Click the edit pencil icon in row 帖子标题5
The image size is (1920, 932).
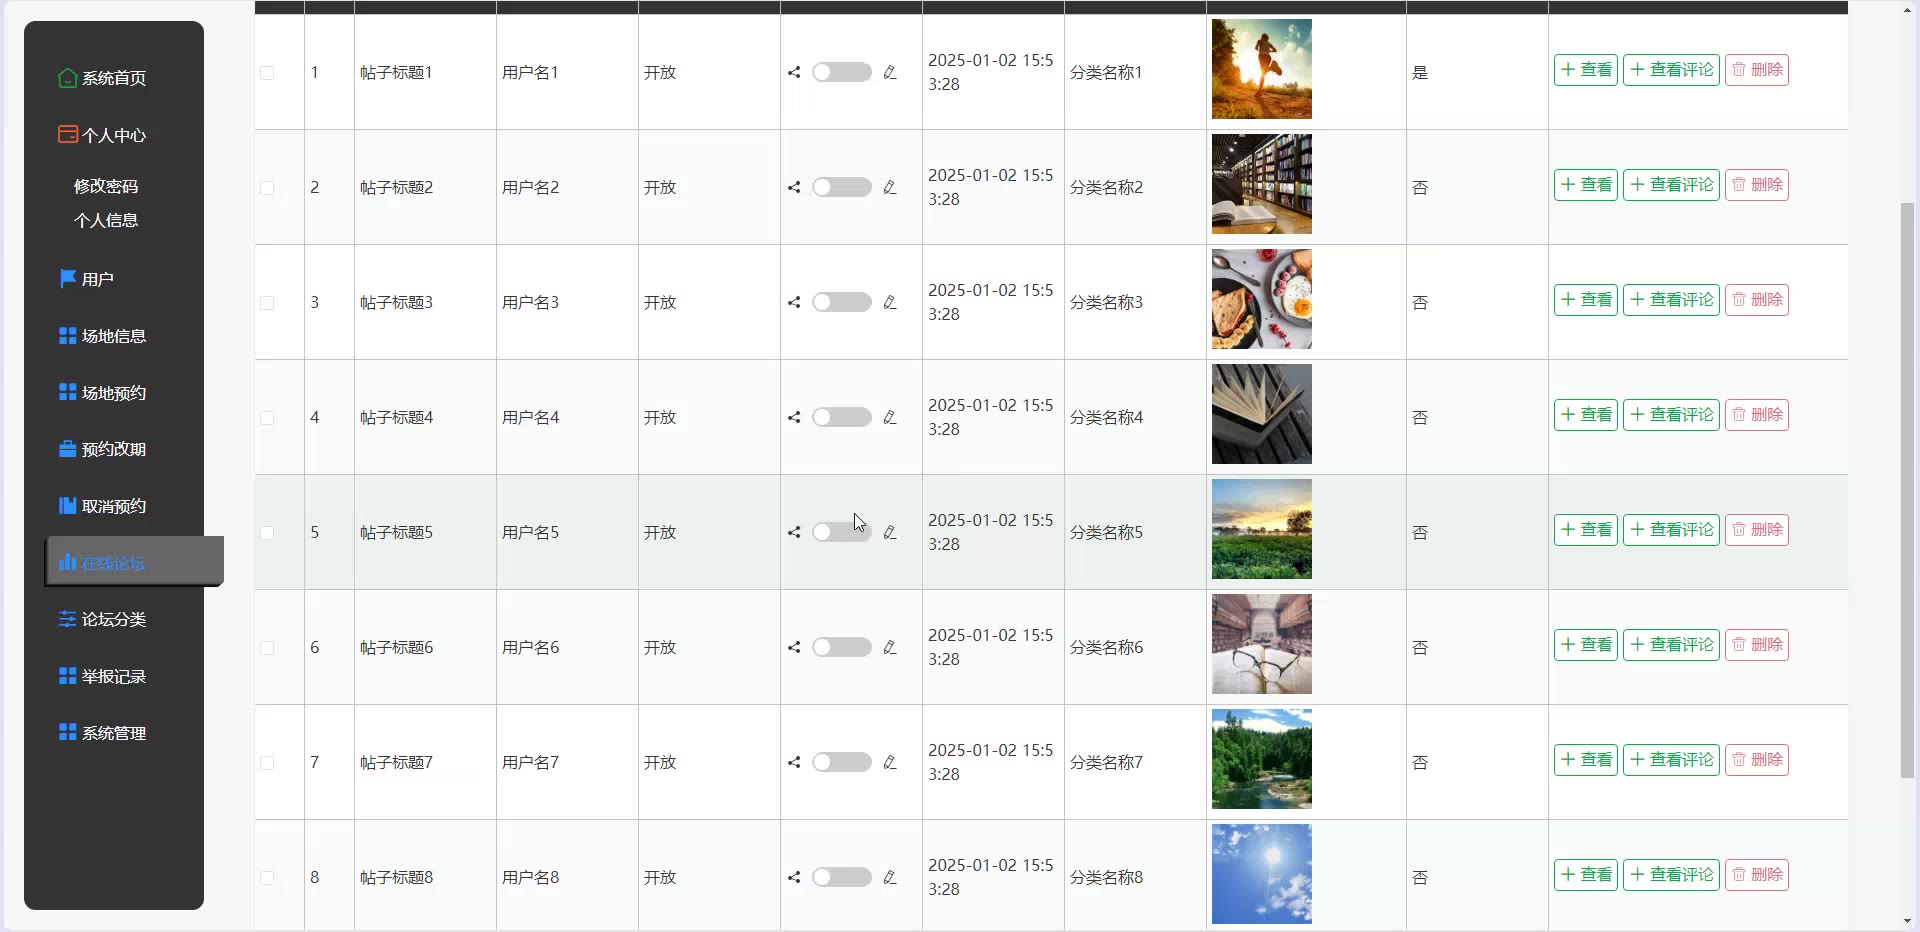tap(890, 532)
